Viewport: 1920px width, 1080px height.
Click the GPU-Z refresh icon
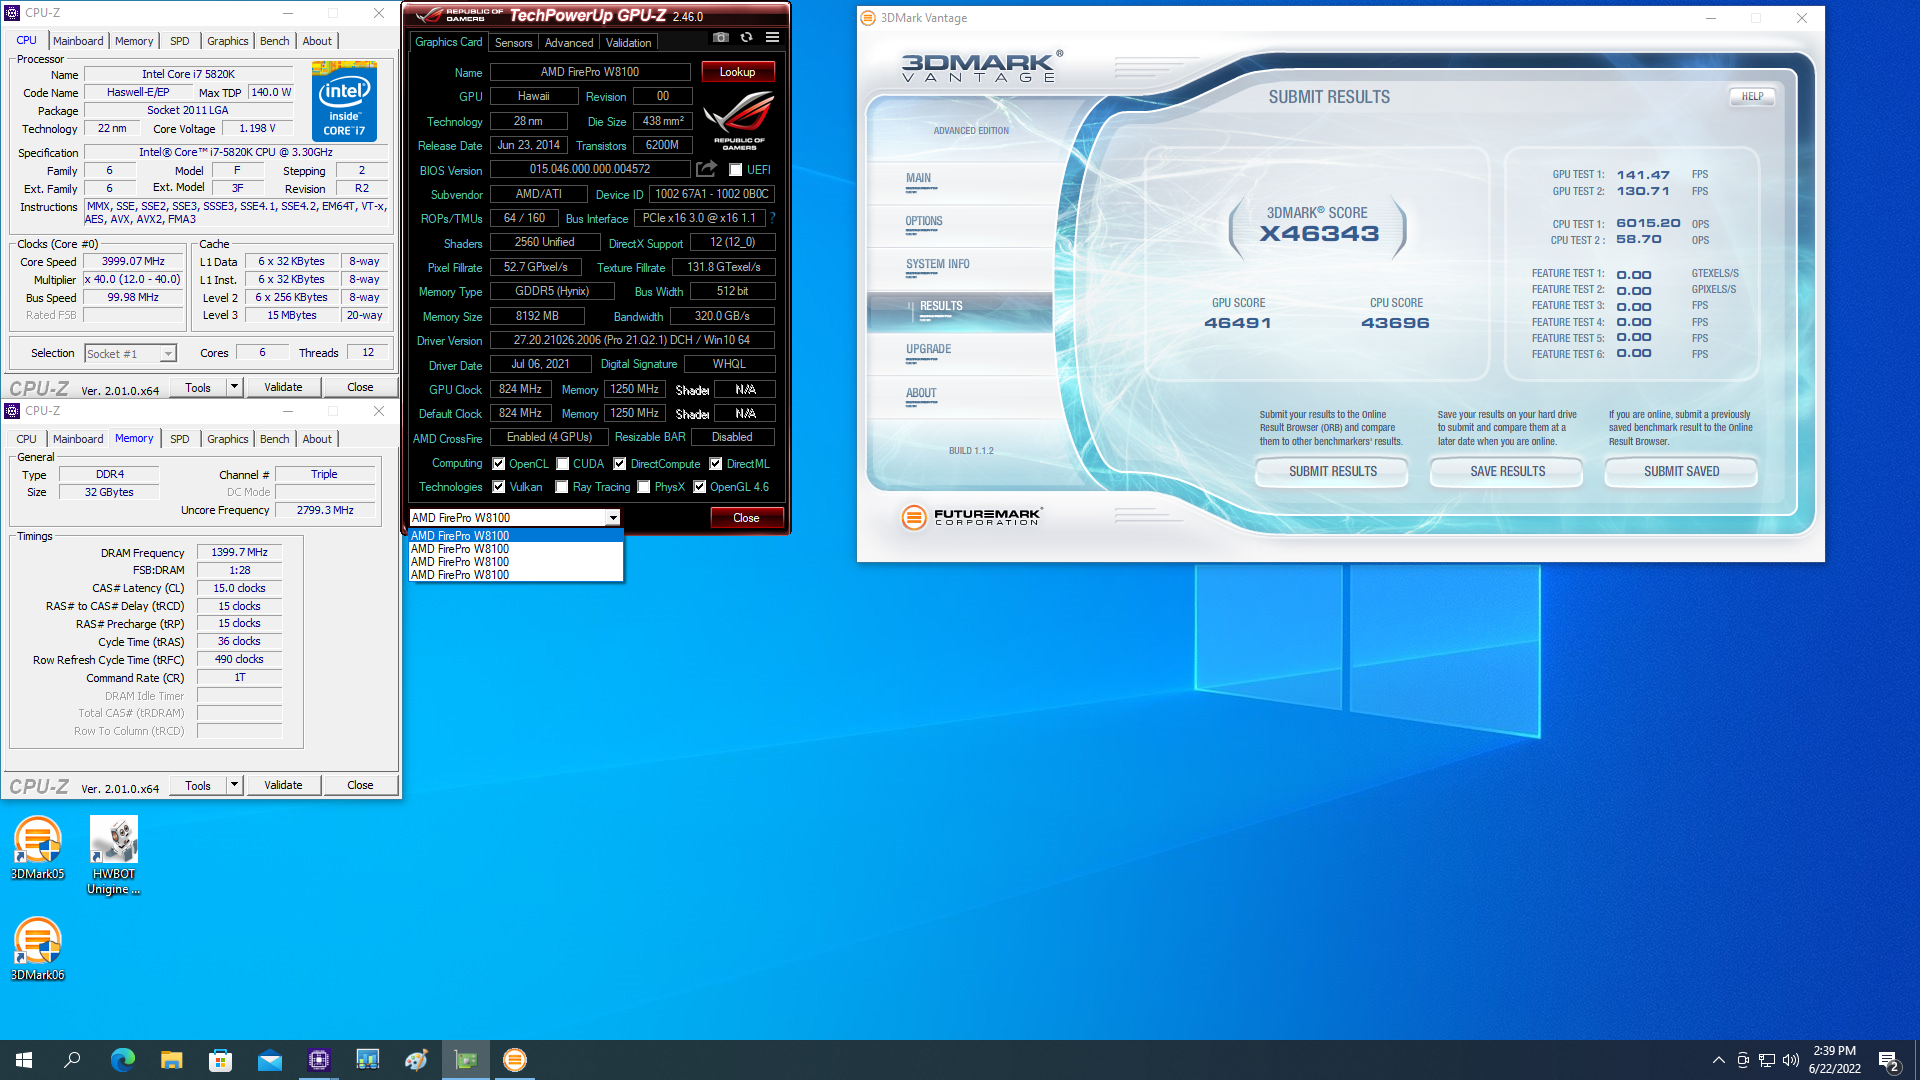[746, 38]
